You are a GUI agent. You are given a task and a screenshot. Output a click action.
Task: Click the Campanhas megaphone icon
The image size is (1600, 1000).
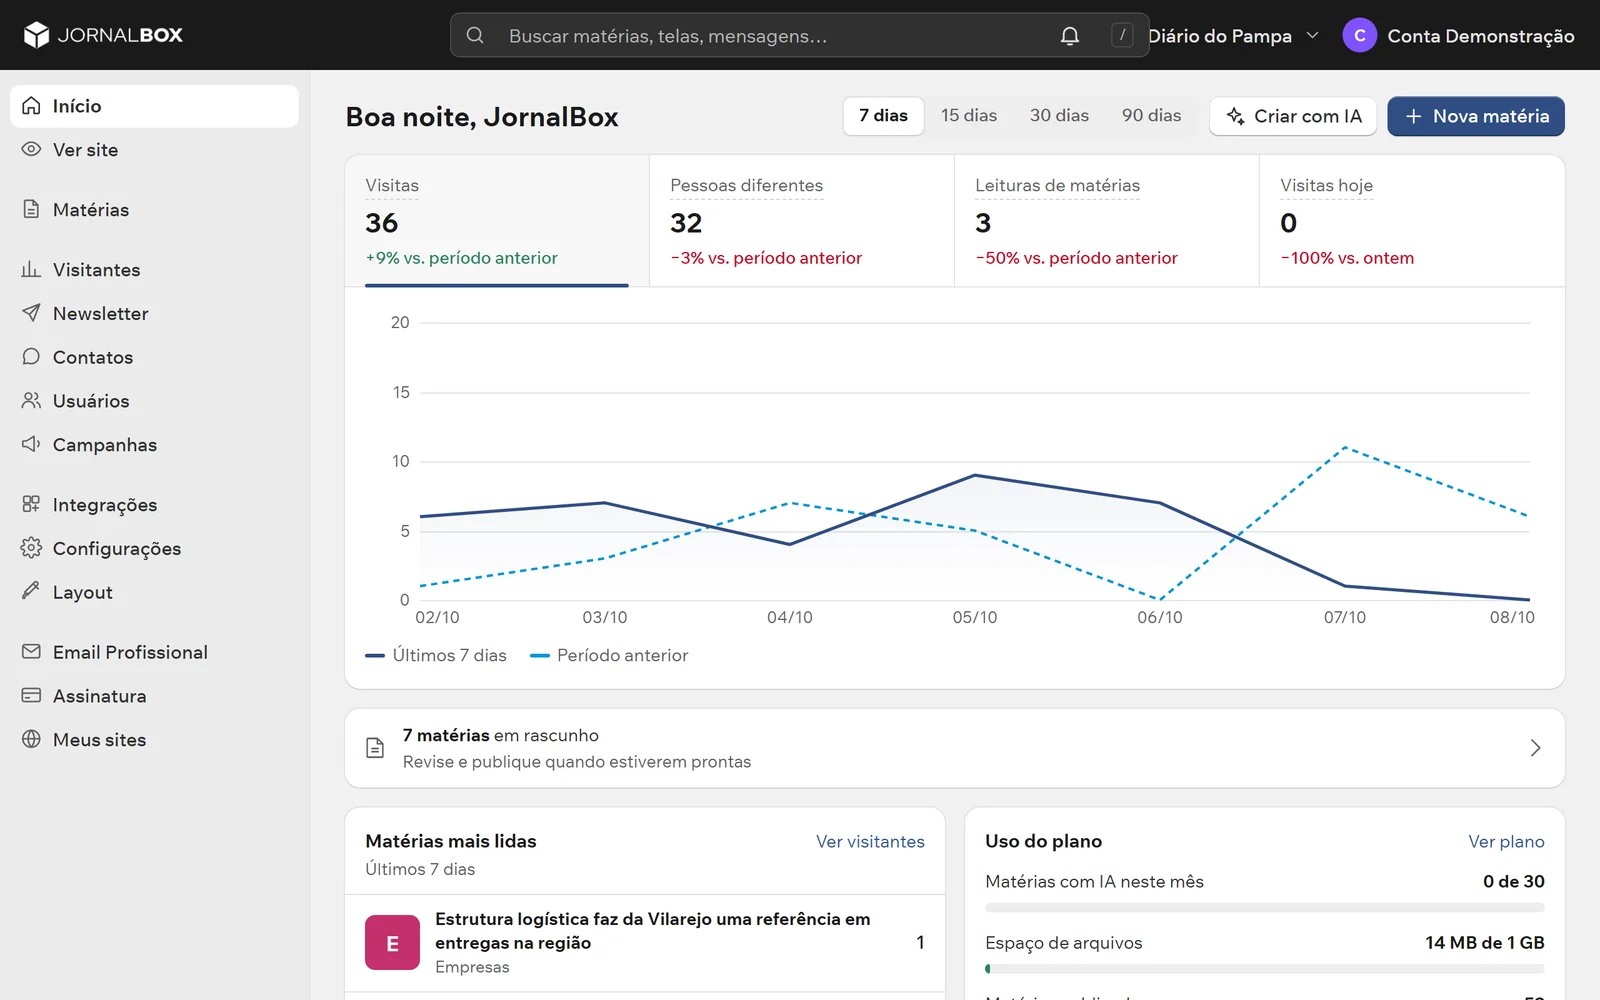coord(31,444)
